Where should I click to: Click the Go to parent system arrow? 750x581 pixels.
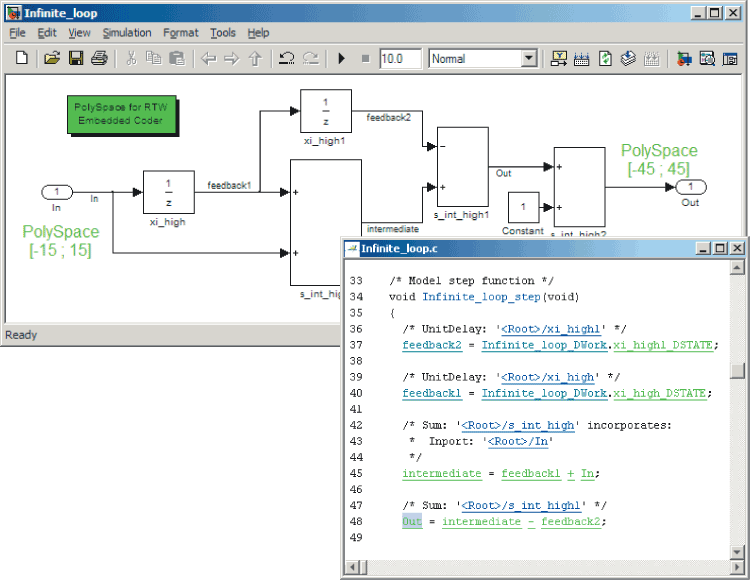click(257, 59)
